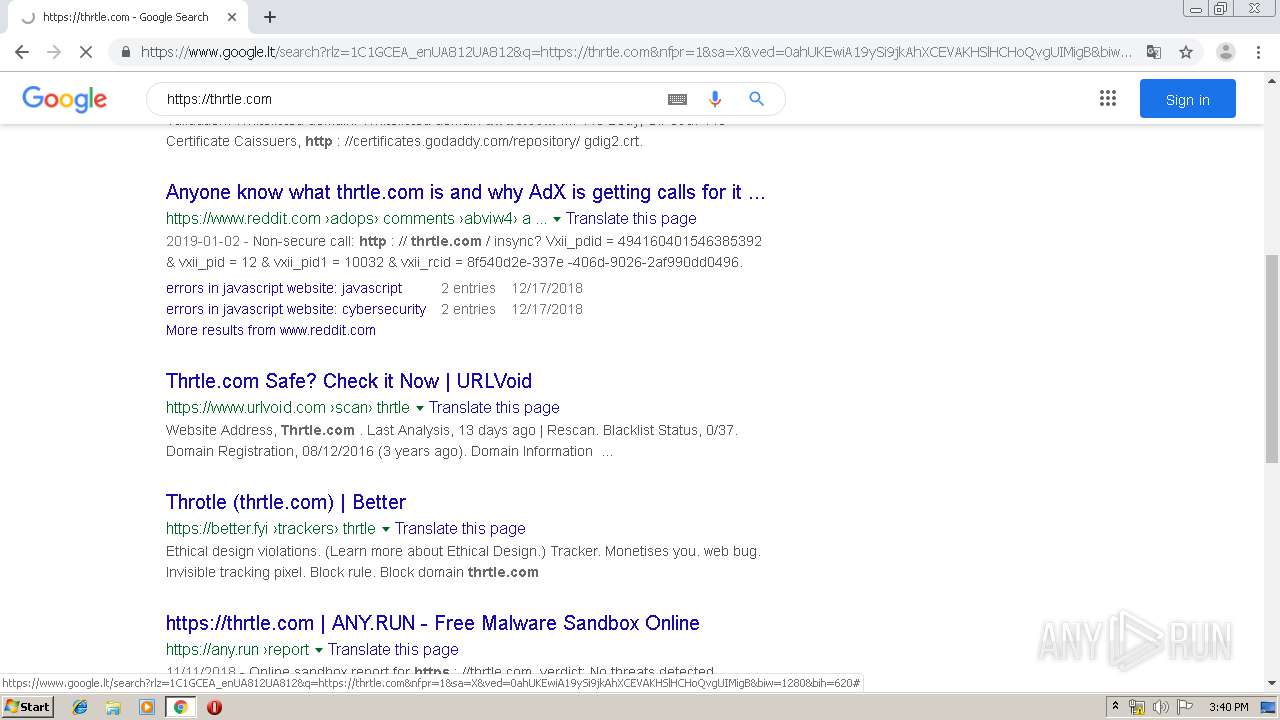Click the browser forward arrow

[54, 52]
